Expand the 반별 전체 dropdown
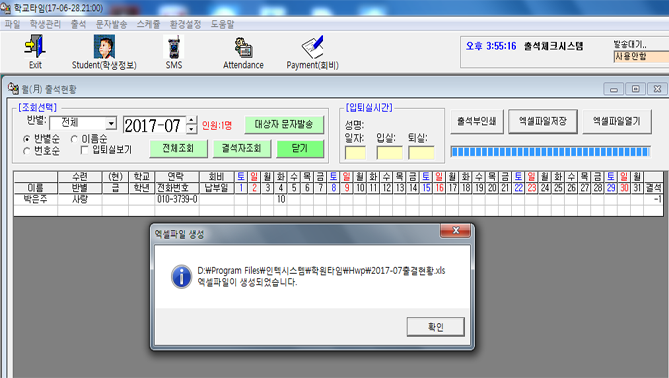This screenshot has width=669, height=378. coord(111,123)
